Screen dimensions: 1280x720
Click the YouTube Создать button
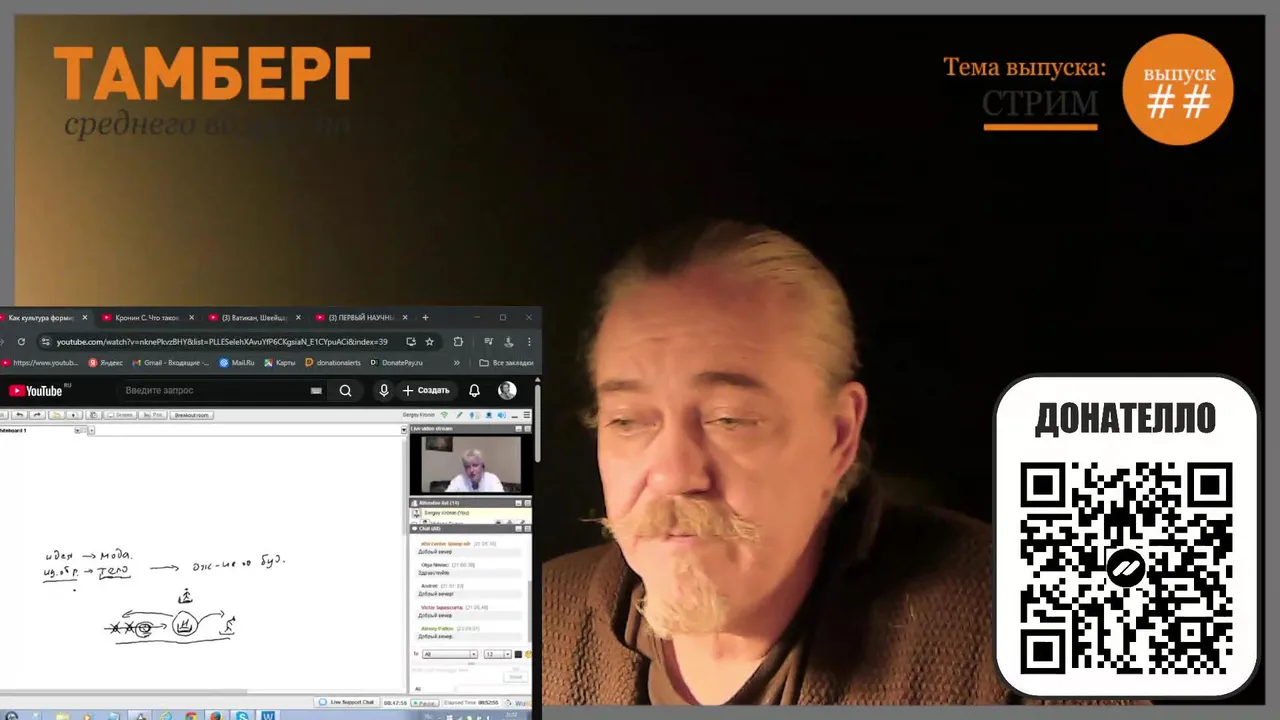pyautogui.click(x=426, y=390)
